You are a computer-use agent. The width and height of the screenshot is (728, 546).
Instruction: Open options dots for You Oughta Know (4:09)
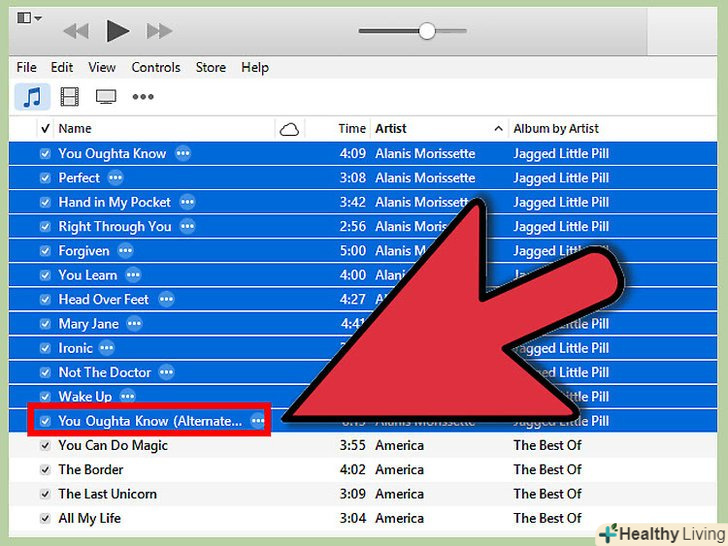(183, 153)
